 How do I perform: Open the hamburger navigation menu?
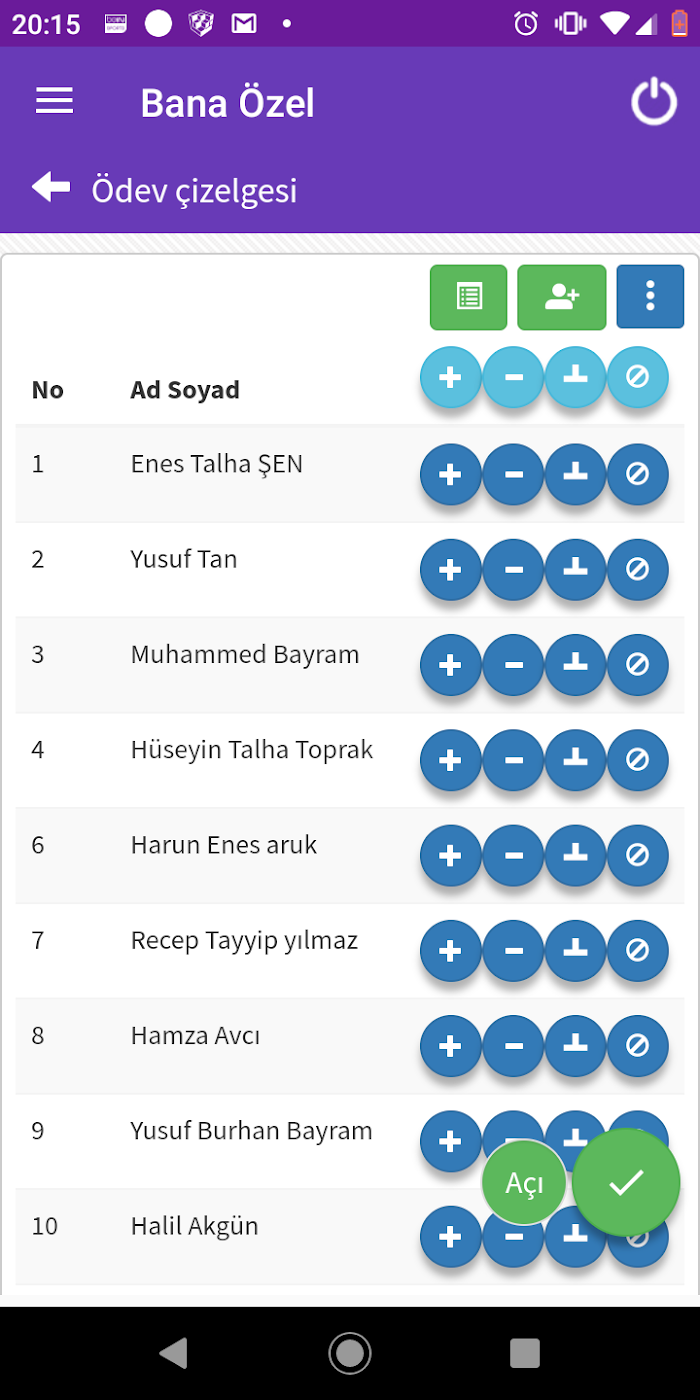pyautogui.click(x=55, y=101)
